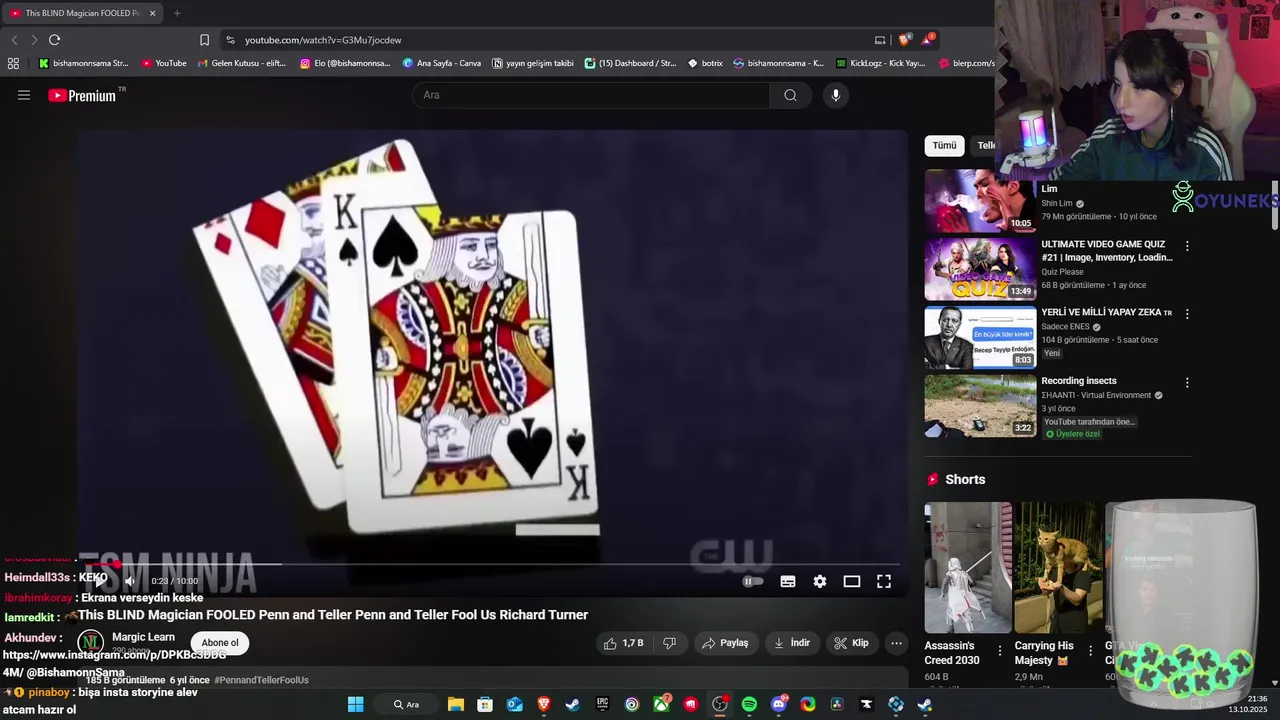Open Ana Sayfa - Canva bookmark
The width and height of the screenshot is (1280, 720).
(x=442, y=63)
